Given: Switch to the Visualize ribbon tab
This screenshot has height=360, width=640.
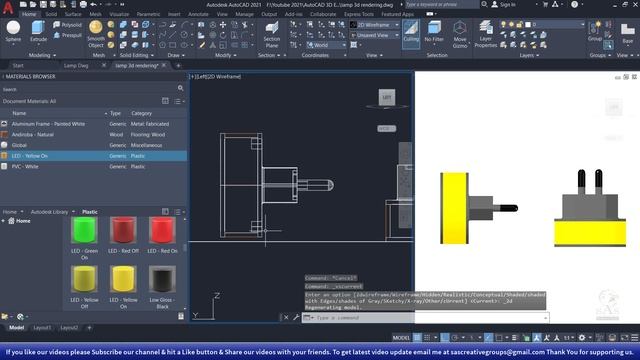Looking at the screenshot, I should (119, 14).
